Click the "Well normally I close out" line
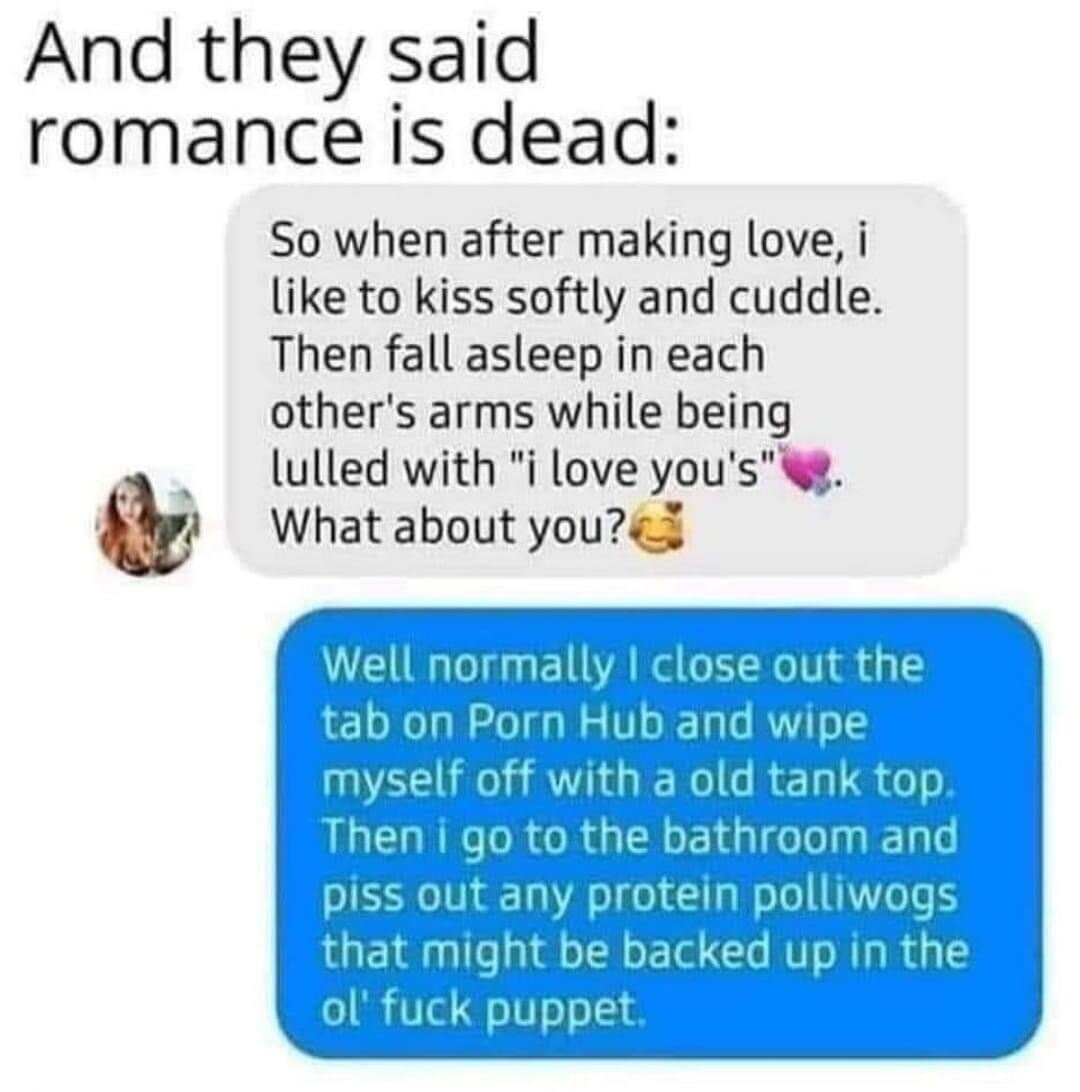1080x1092 pixels. coord(624,665)
